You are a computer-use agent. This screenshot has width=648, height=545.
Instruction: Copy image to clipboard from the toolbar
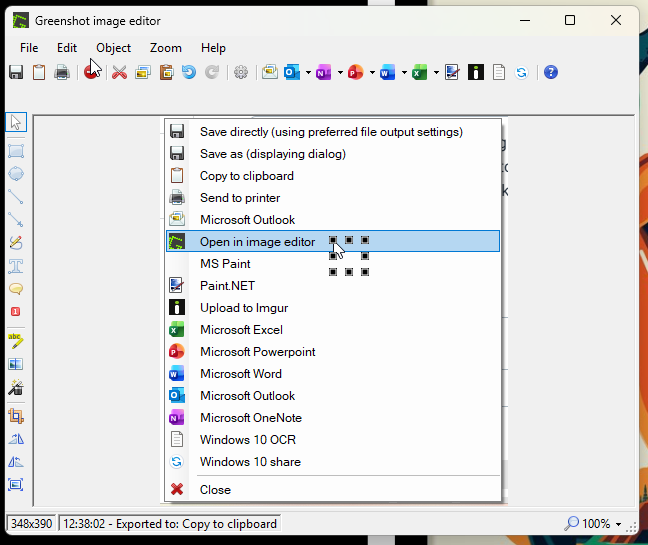39,72
